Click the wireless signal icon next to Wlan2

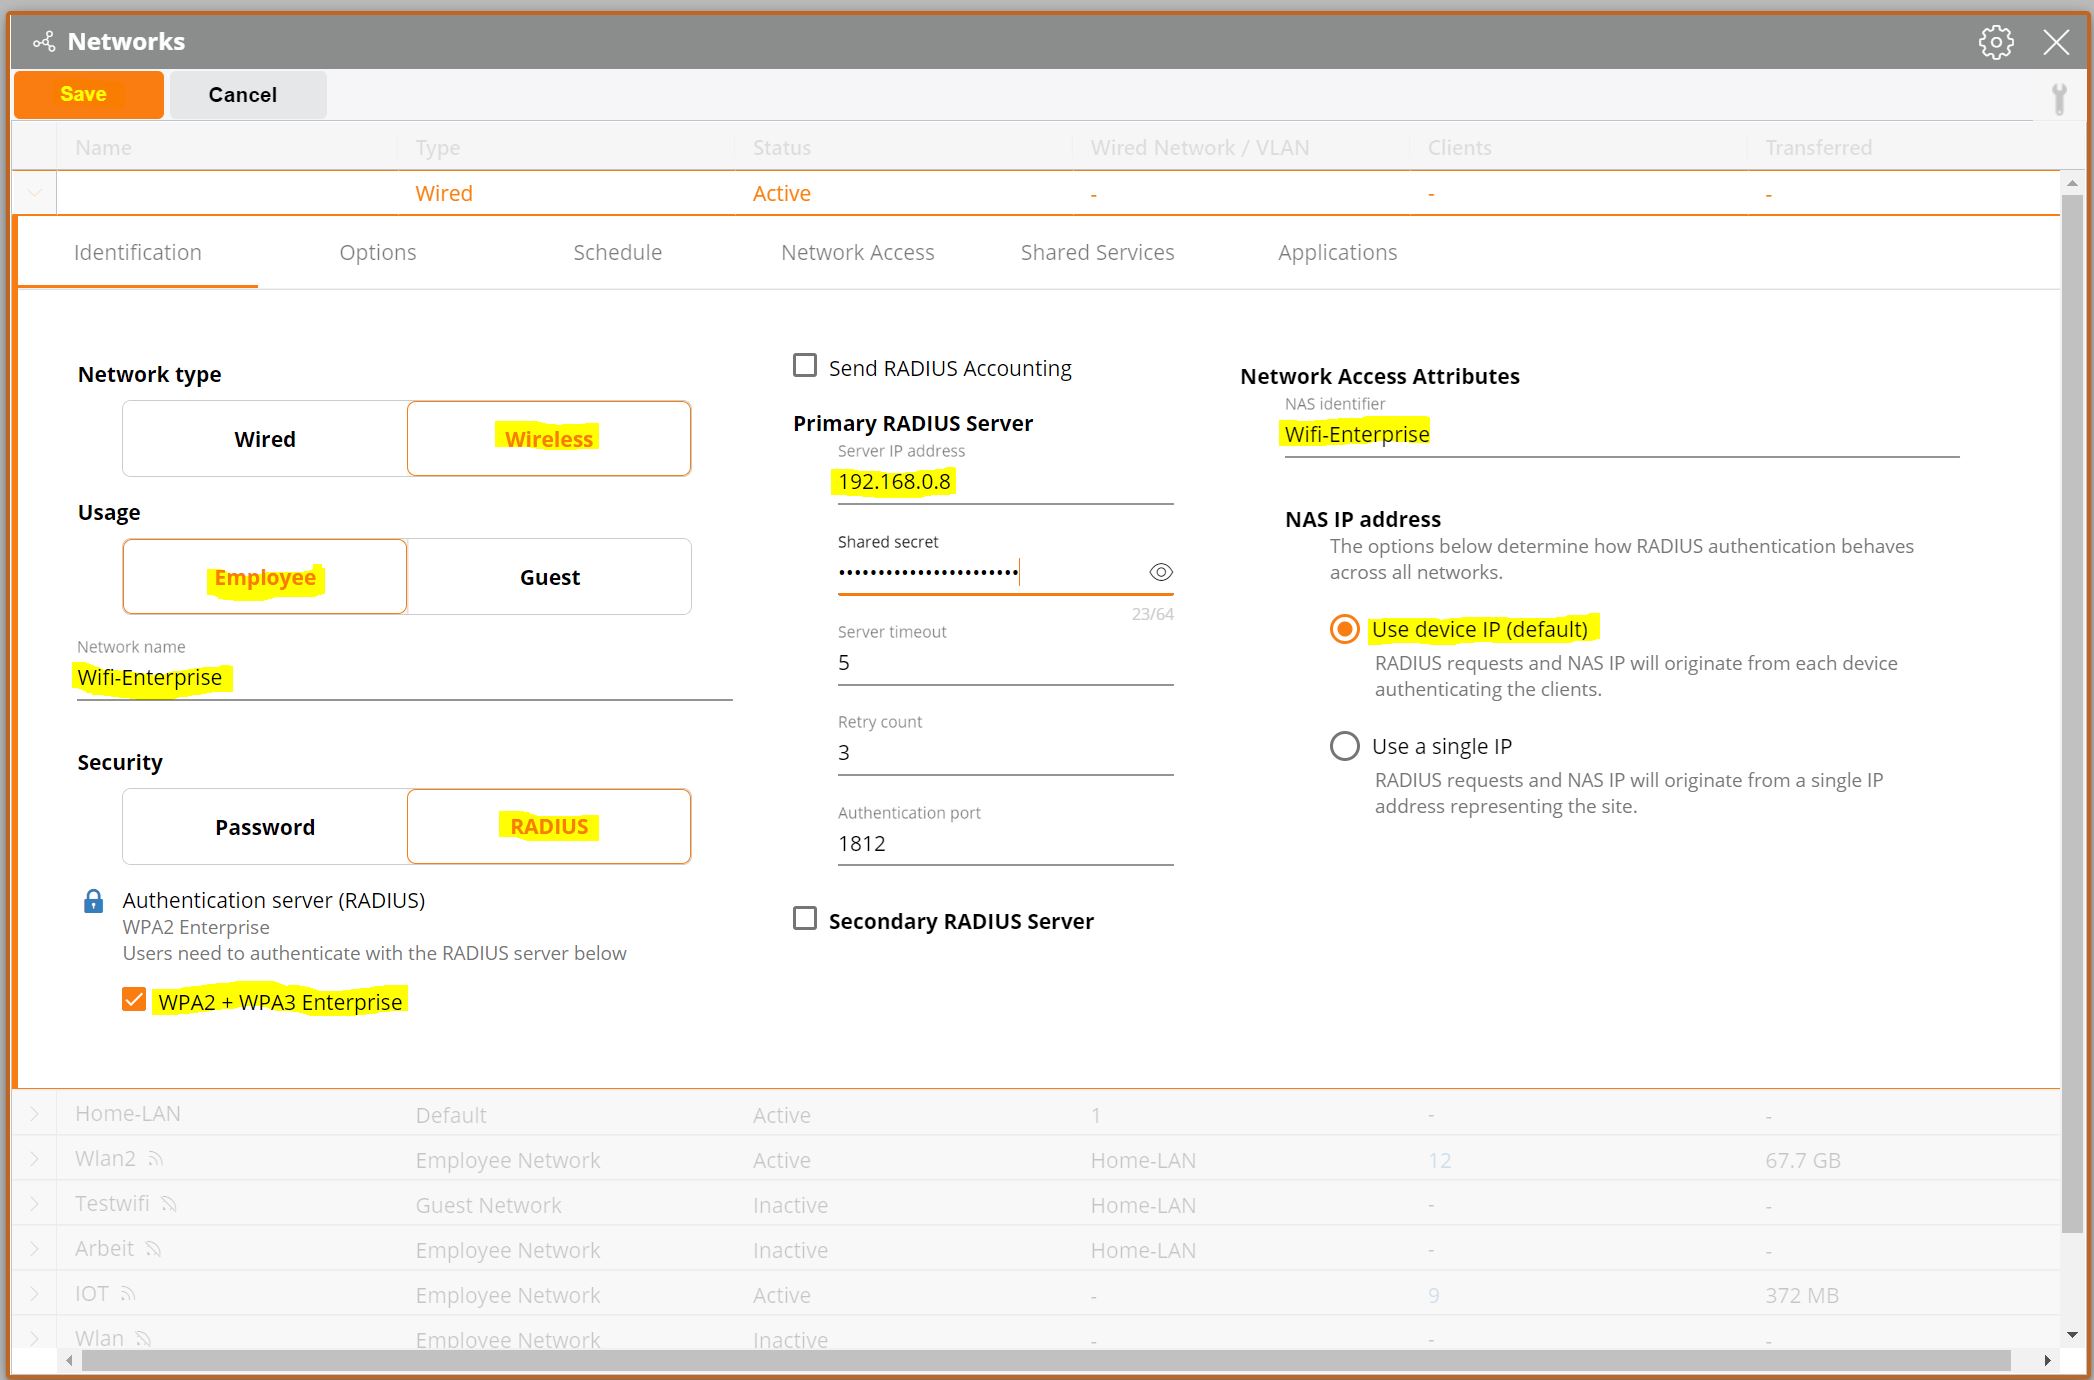click(x=156, y=1159)
